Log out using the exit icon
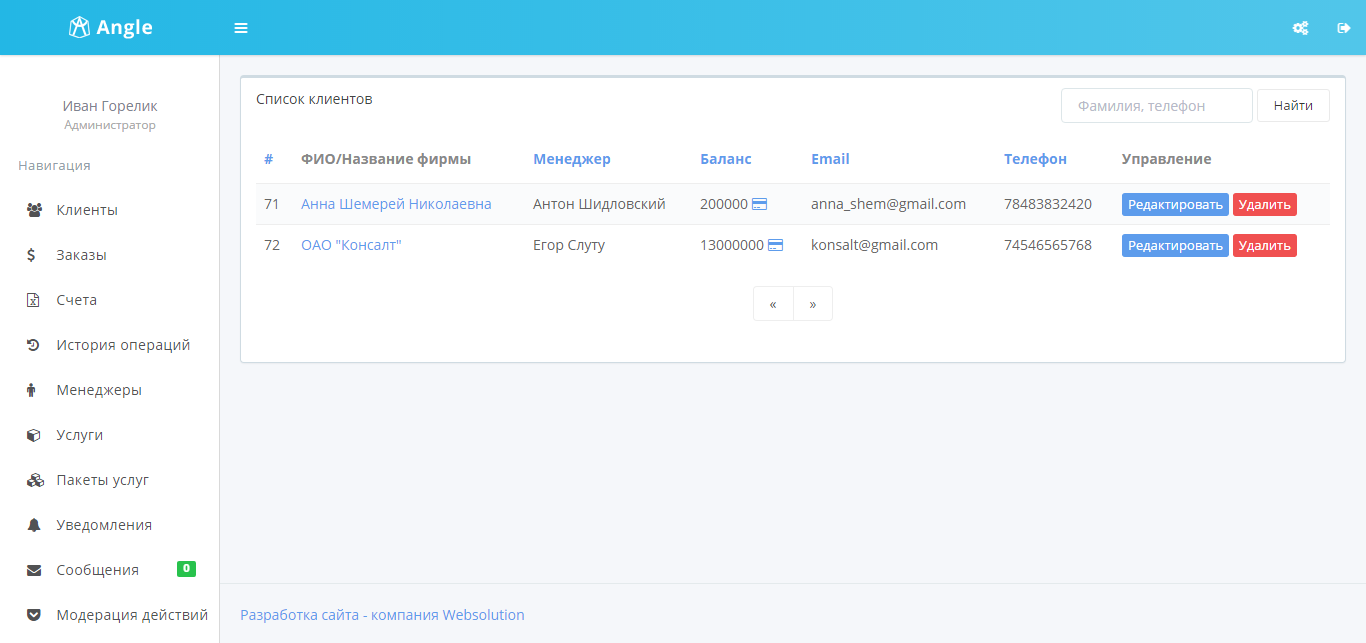 coord(1343,27)
